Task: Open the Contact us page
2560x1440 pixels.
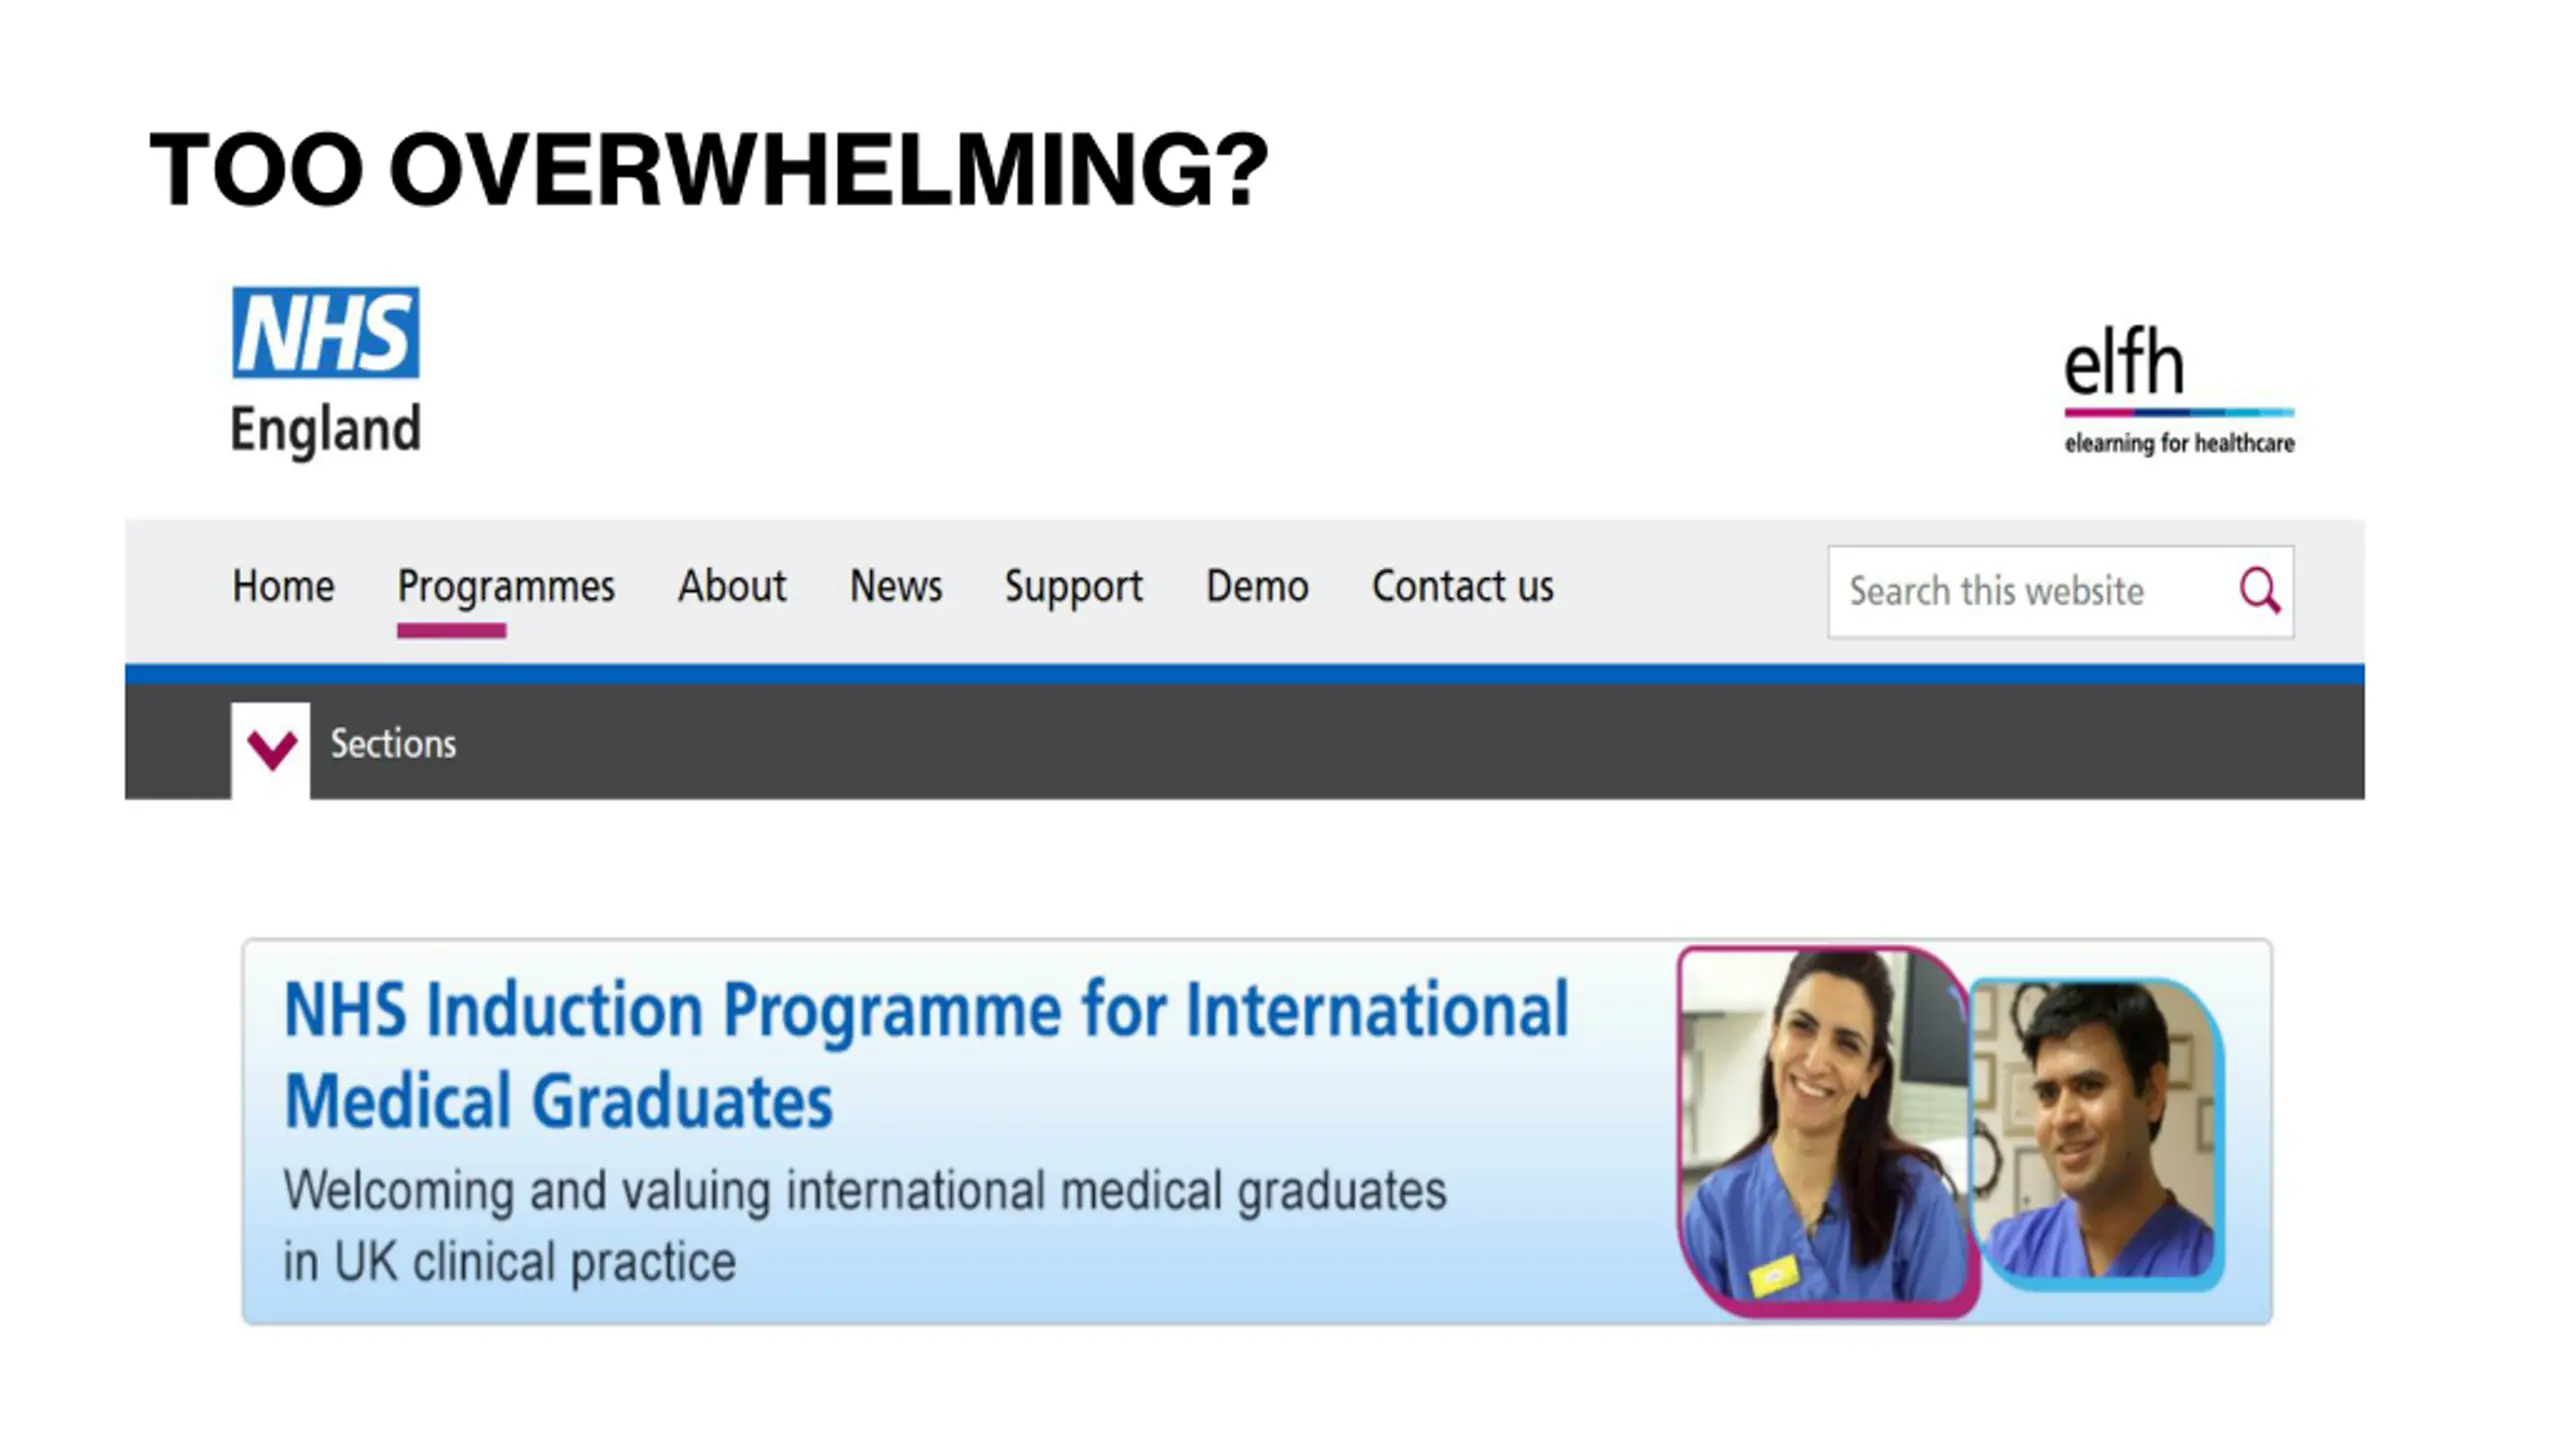Action: click(1463, 586)
